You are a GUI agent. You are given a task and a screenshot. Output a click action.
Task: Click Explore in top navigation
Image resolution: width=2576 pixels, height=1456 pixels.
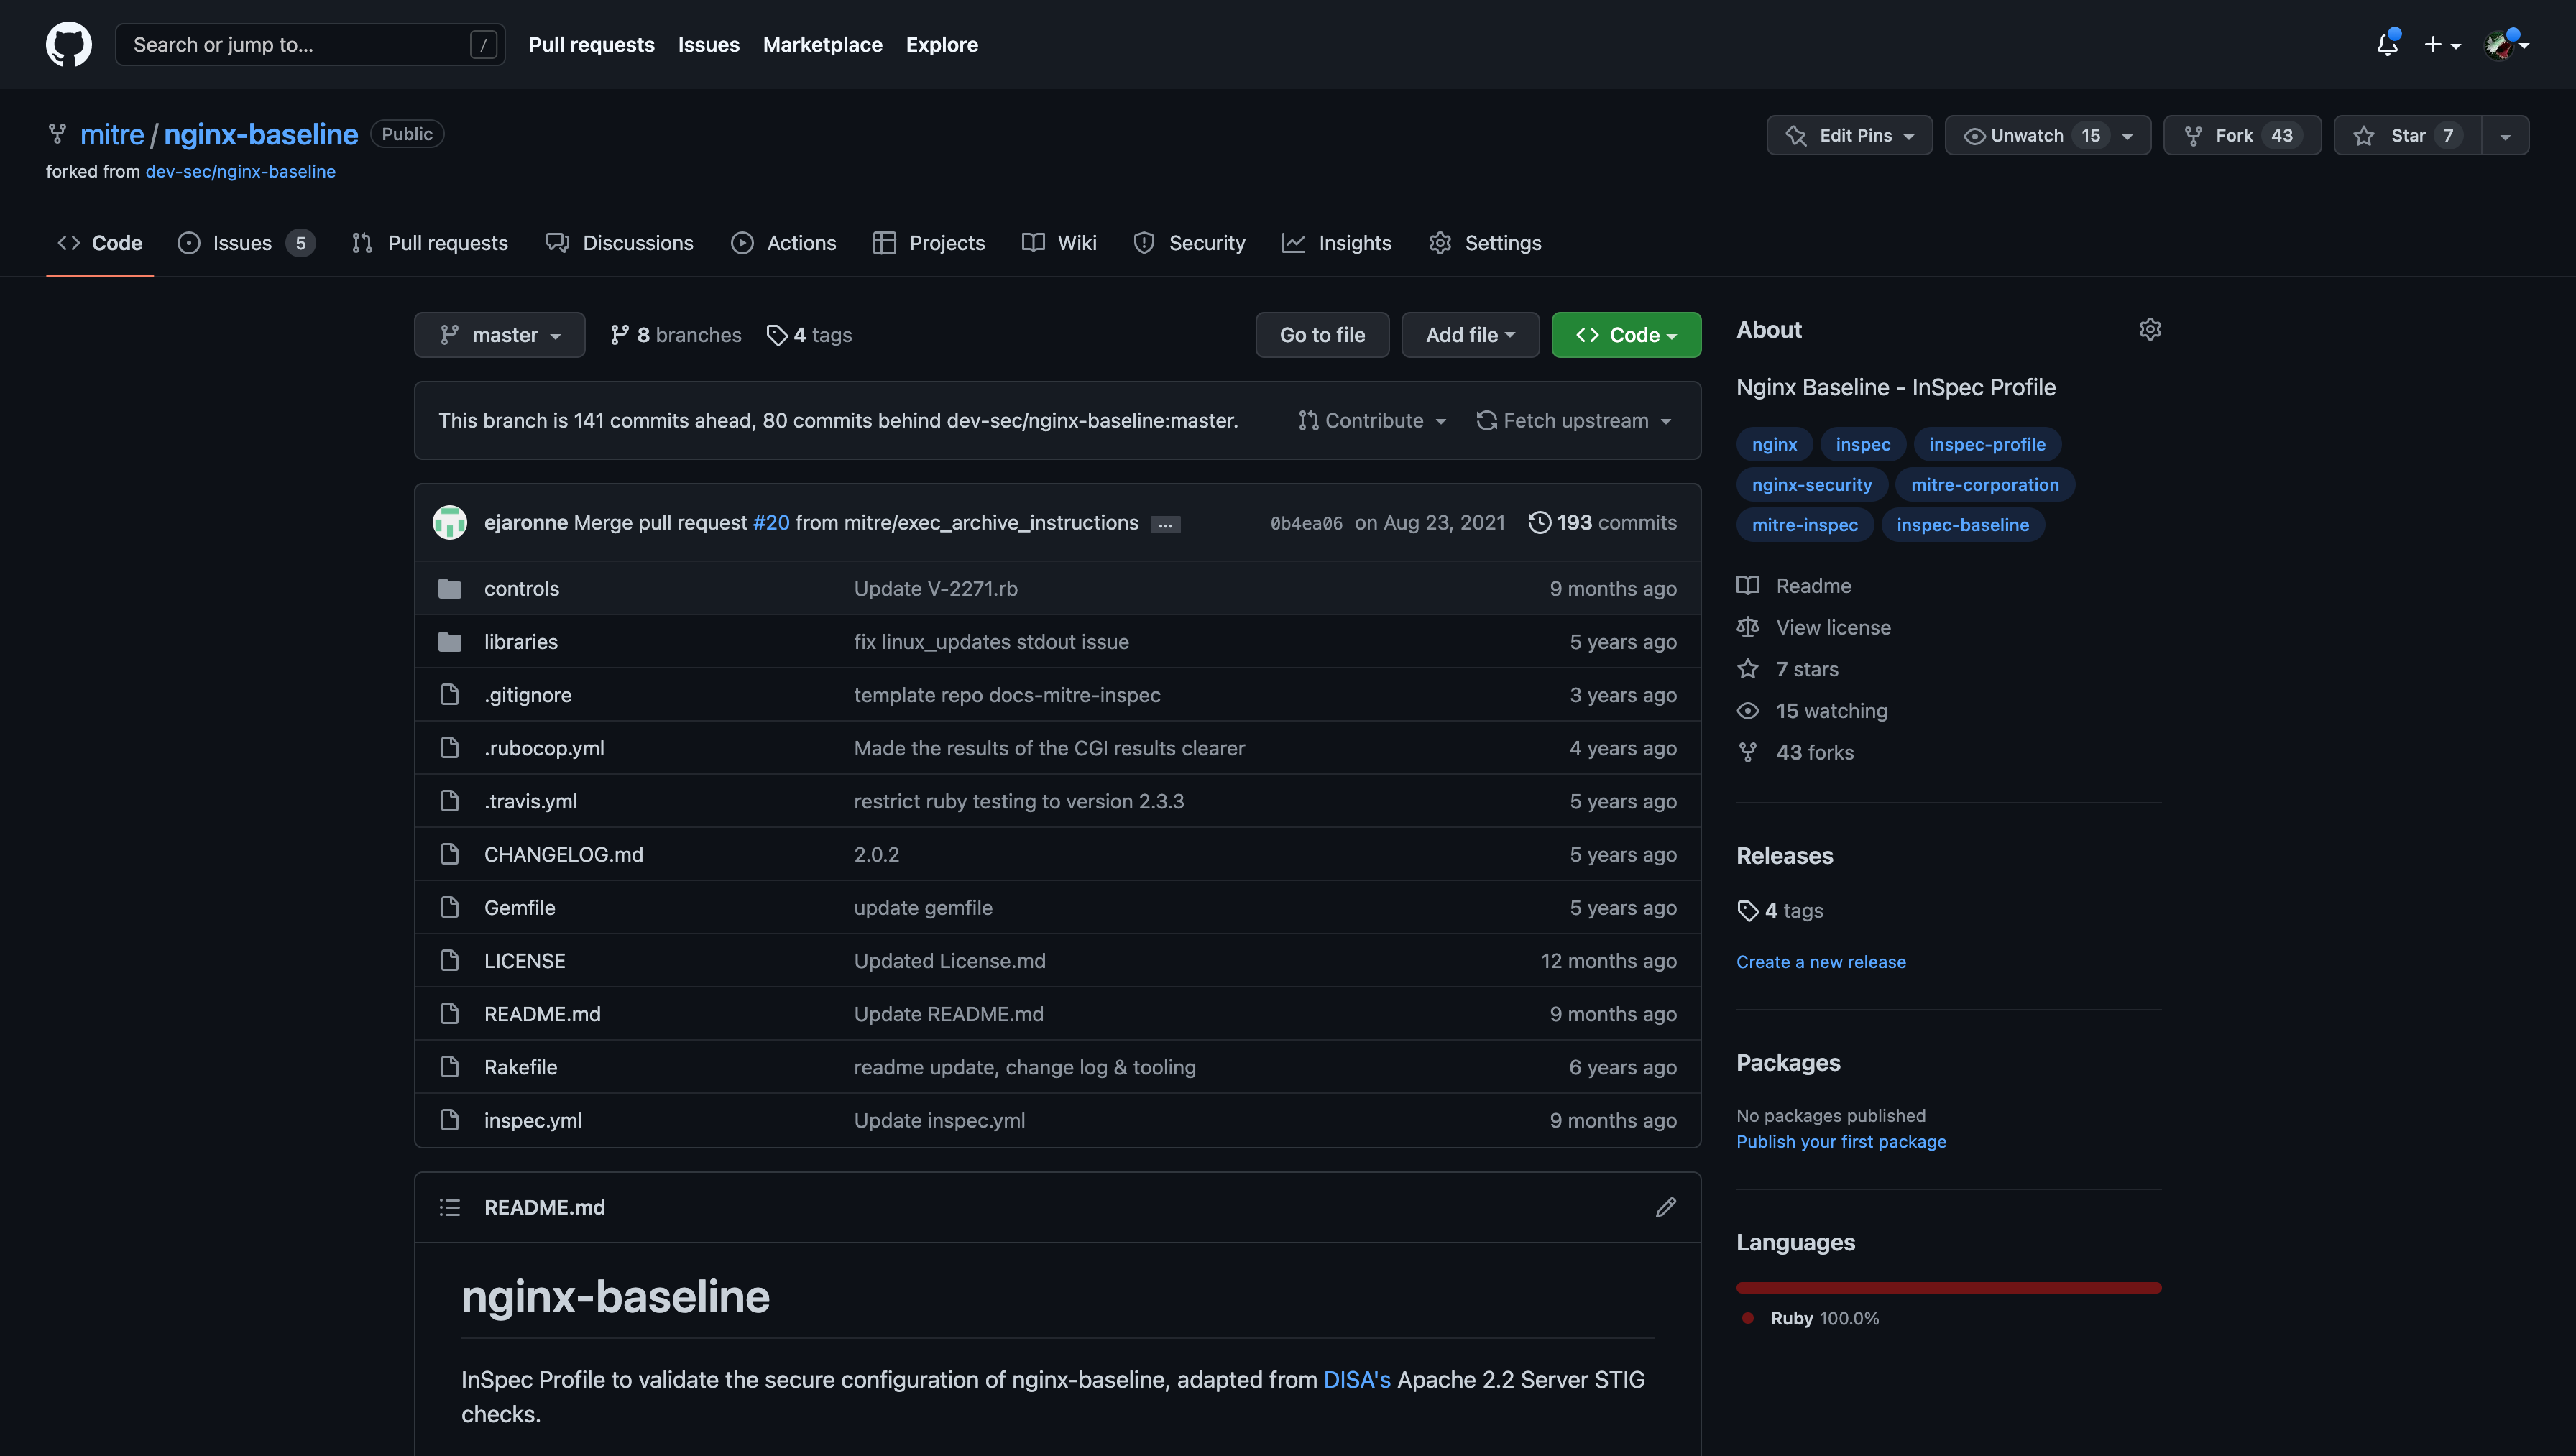942,45
